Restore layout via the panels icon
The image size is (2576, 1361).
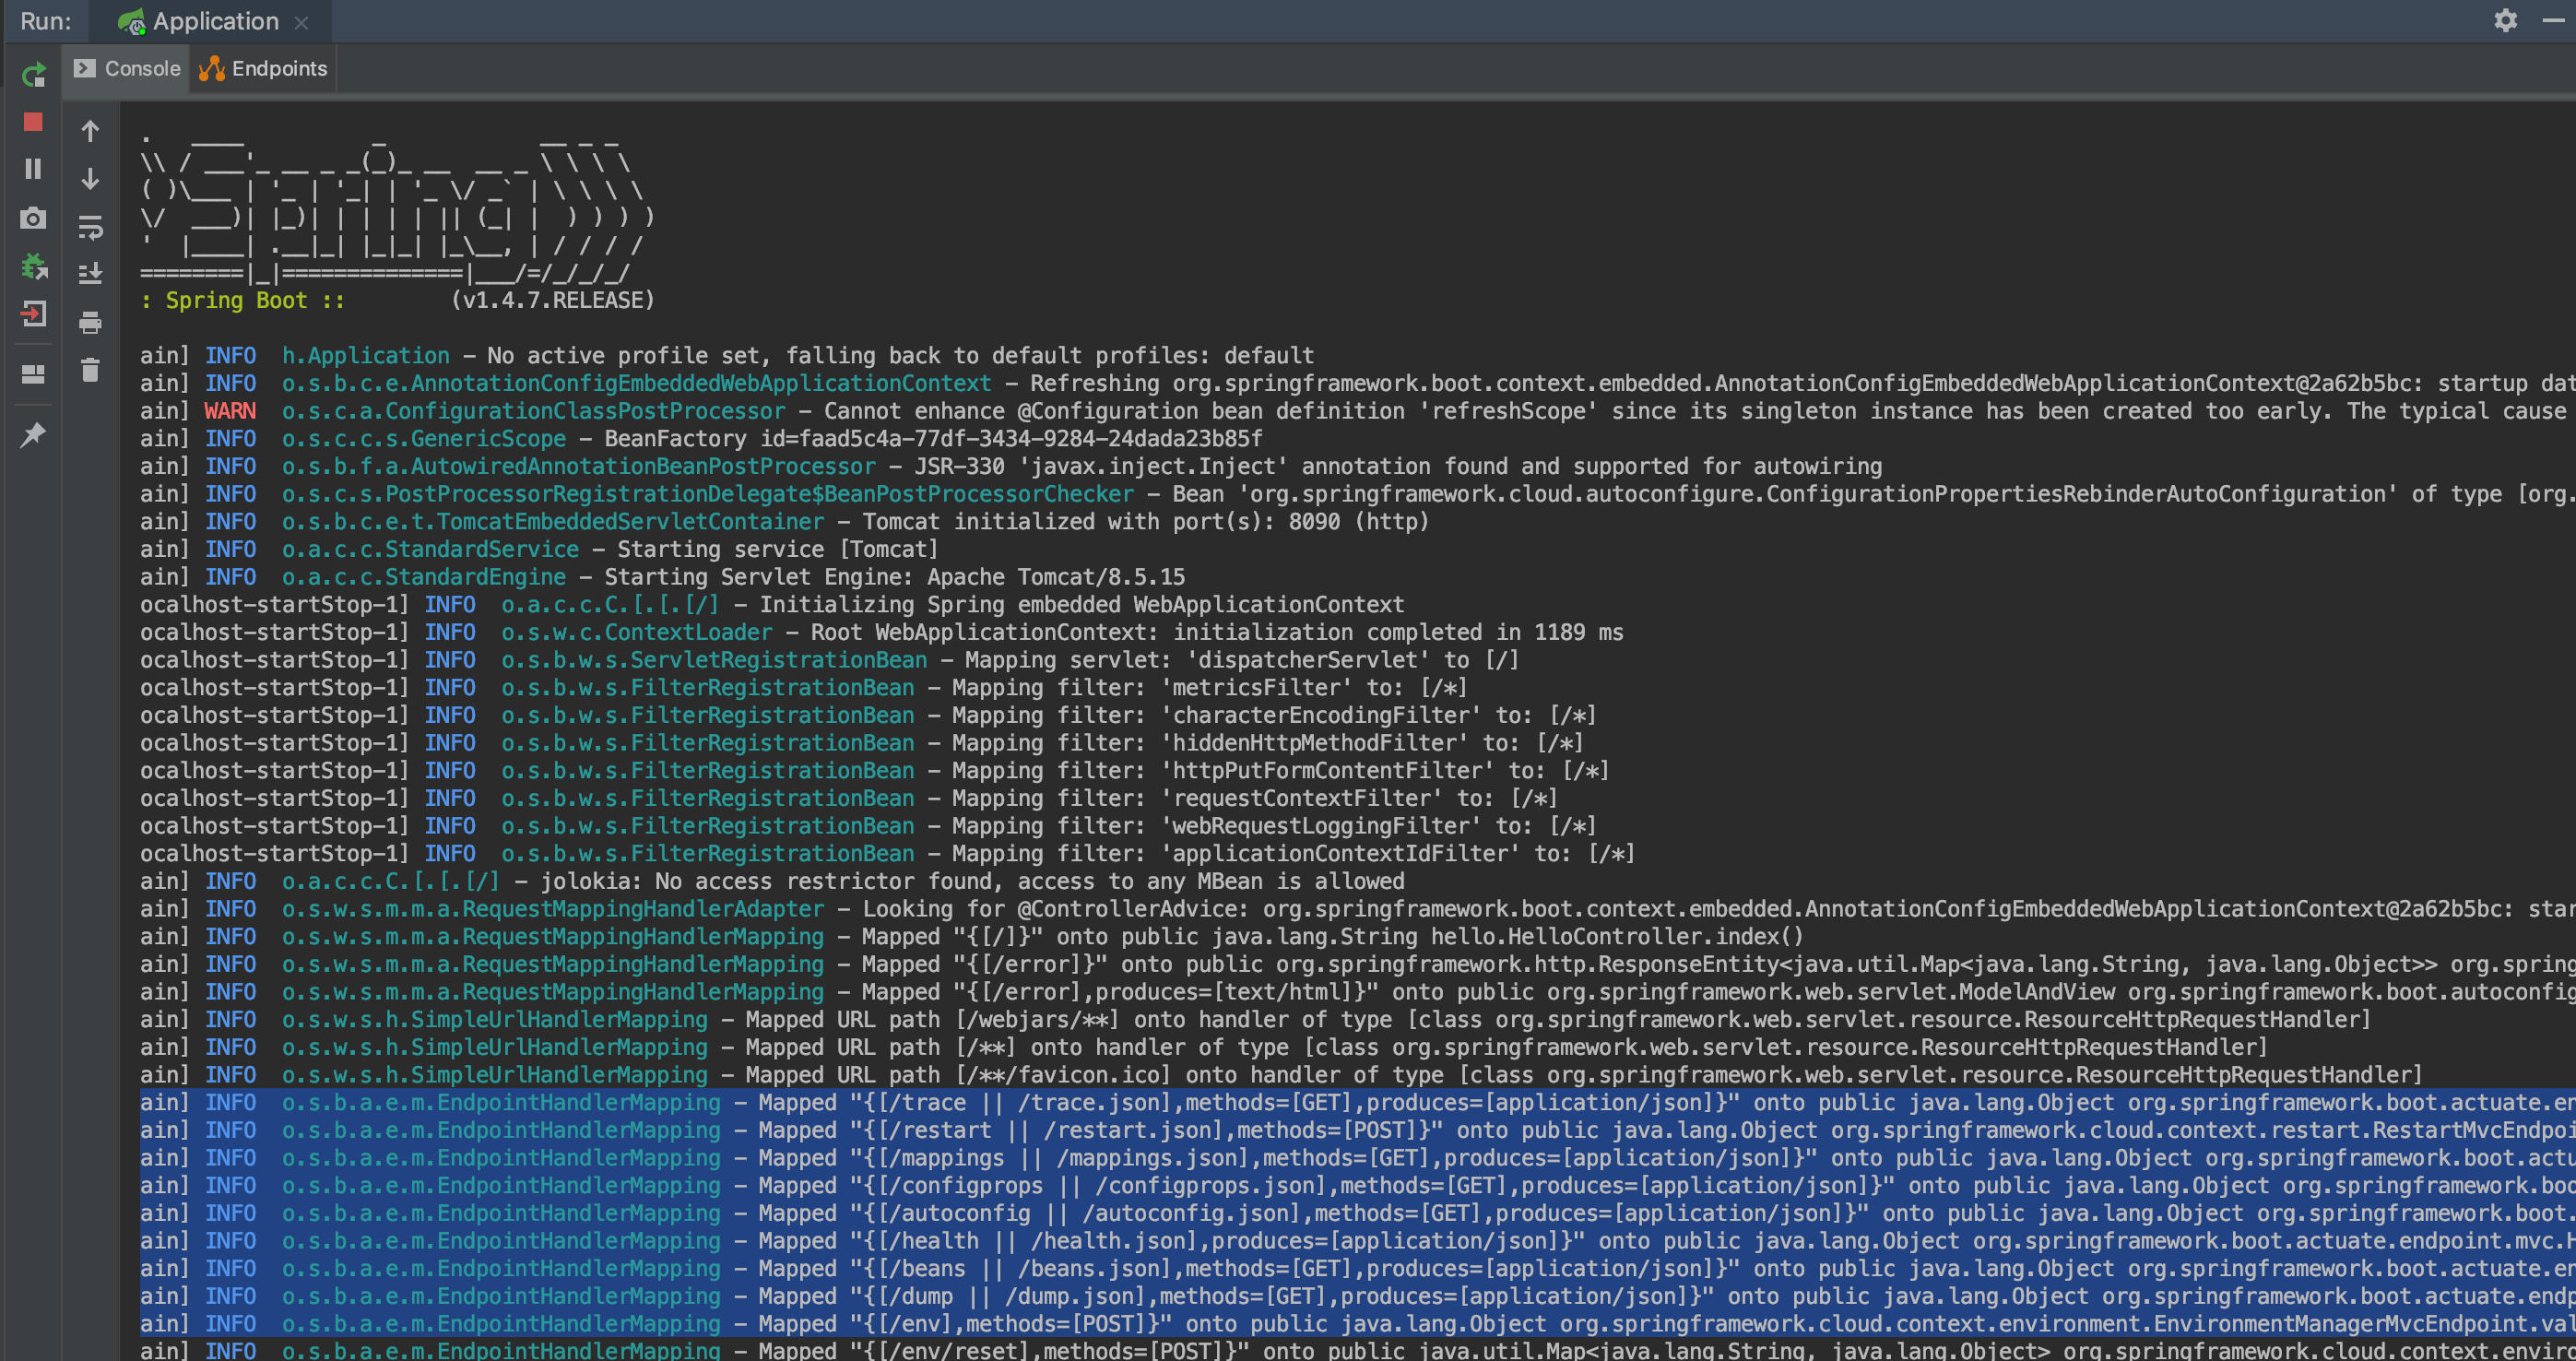coord(33,374)
